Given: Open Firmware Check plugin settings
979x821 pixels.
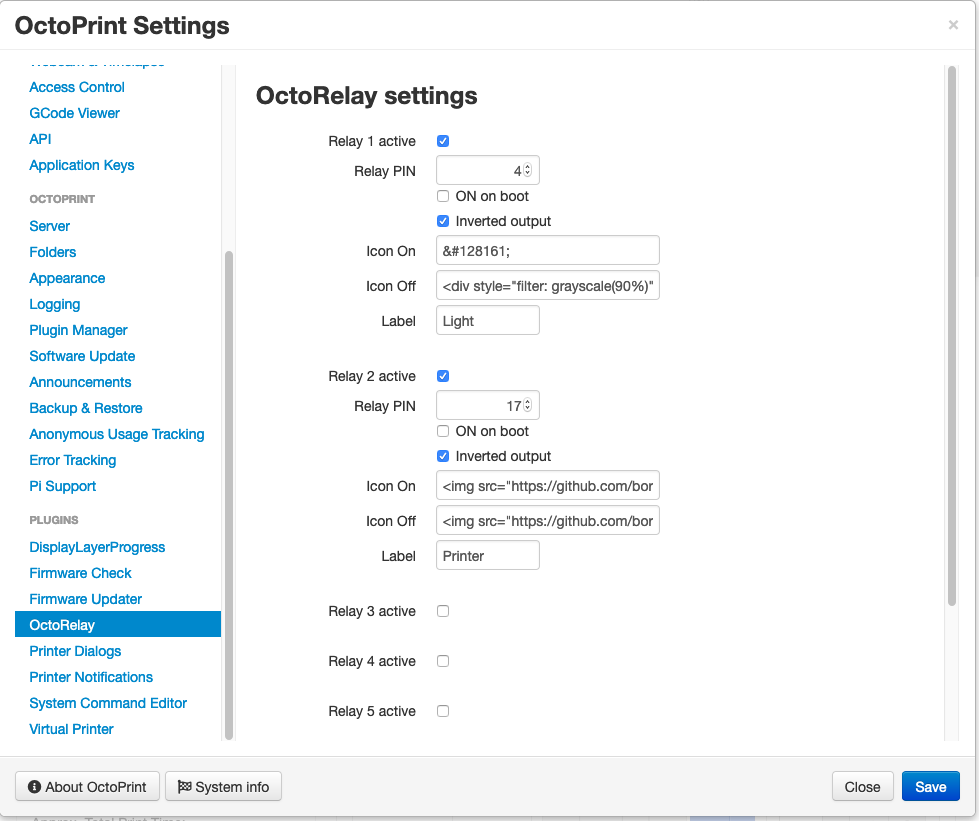Looking at the screenshot, I should [x=80, y=573].
